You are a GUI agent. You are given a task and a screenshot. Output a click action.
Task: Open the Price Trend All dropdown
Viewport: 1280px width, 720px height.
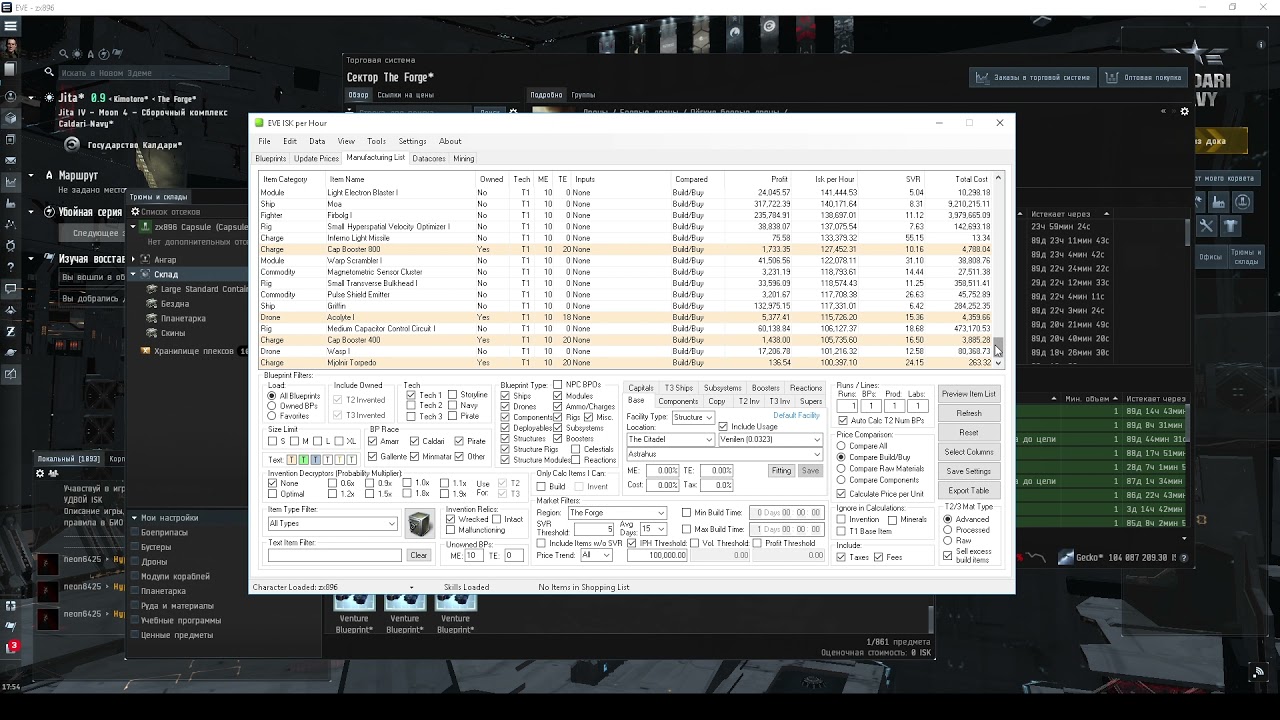(596, 555)
